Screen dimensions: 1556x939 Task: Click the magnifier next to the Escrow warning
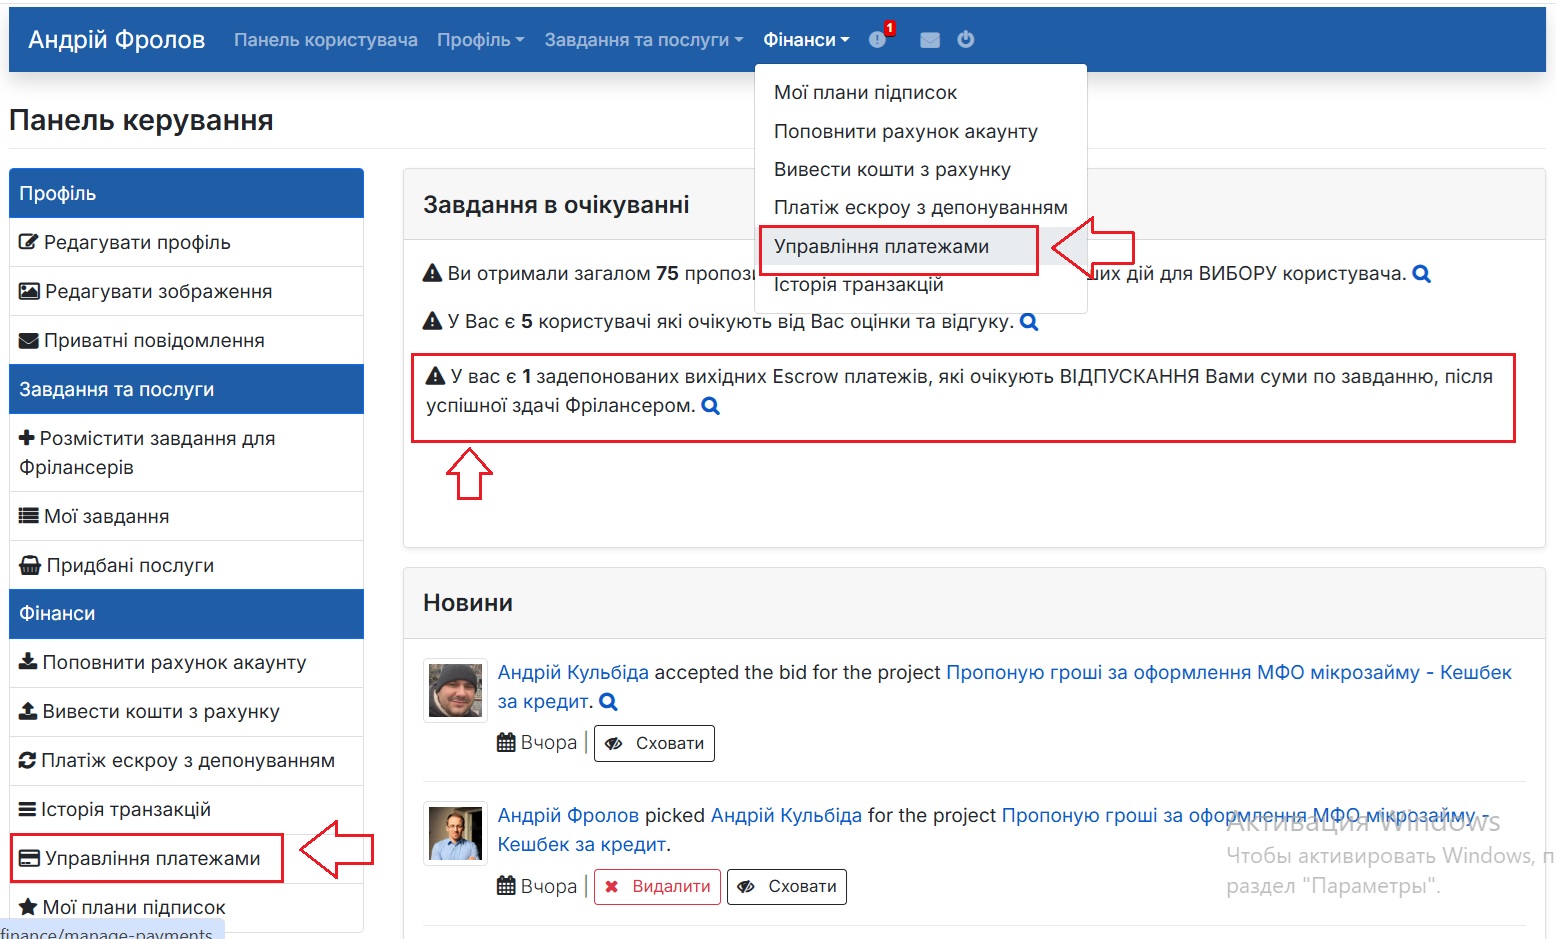point(710,406)
